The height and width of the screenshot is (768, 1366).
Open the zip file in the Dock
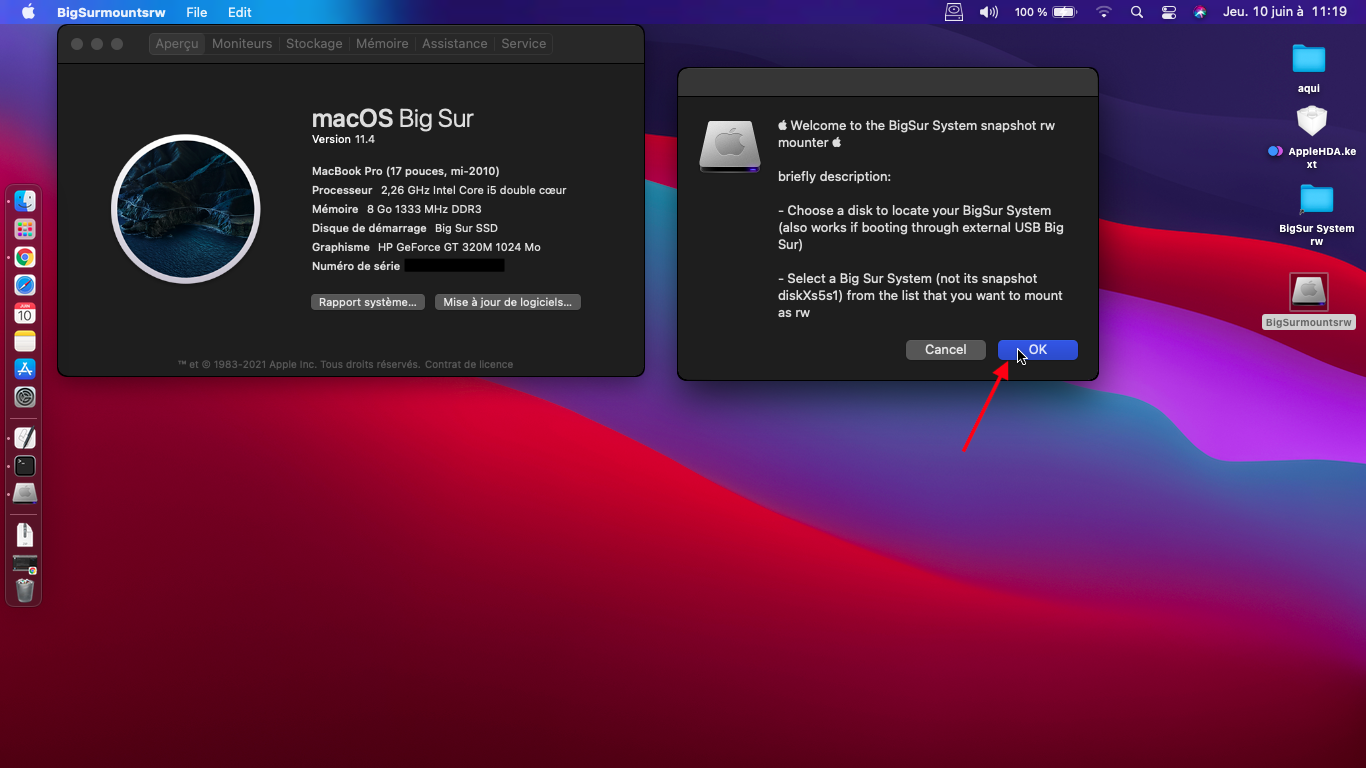tap(25, 534)
